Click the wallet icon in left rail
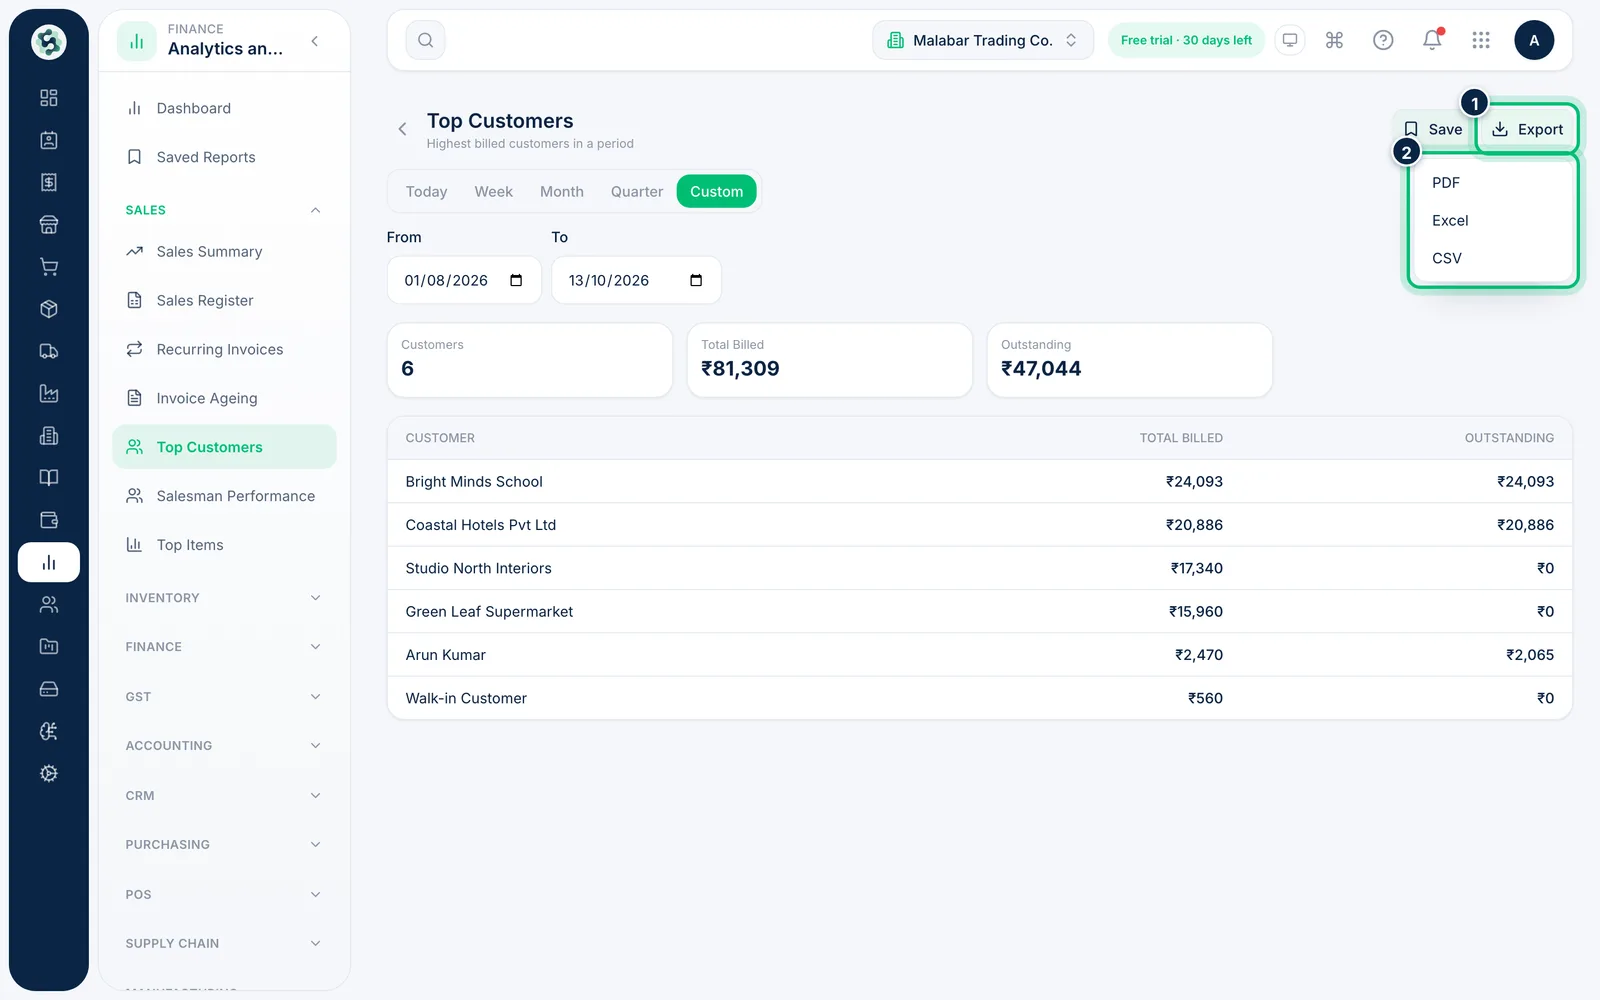The width and height of the screenshot is (1600, 1000). (x=48, y=520)
